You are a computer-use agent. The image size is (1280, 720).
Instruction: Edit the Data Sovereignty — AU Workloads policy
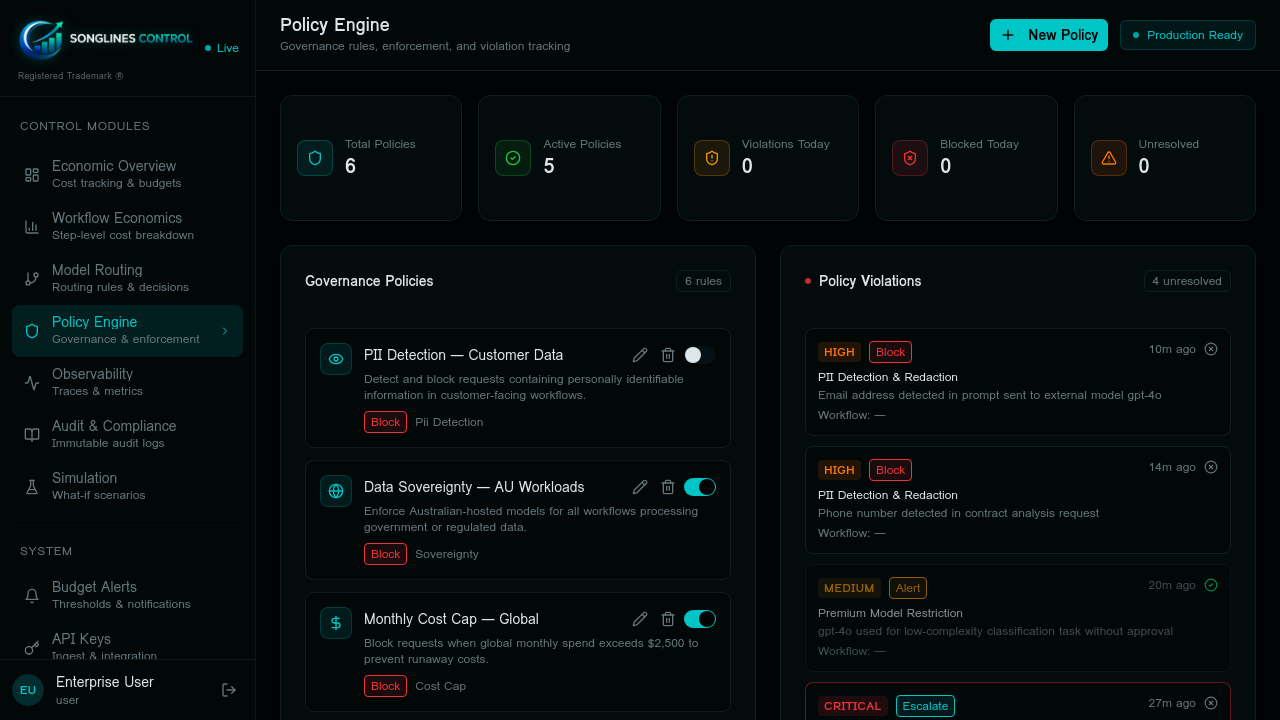(x=640, y=487)
